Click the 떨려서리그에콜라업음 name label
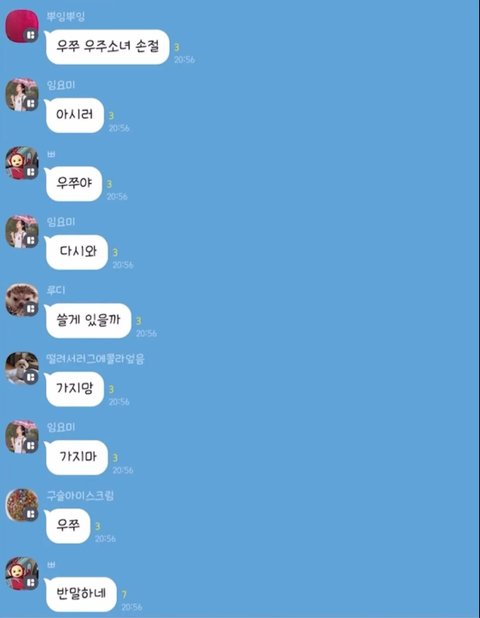480x618 pixels. coord(95,359)
